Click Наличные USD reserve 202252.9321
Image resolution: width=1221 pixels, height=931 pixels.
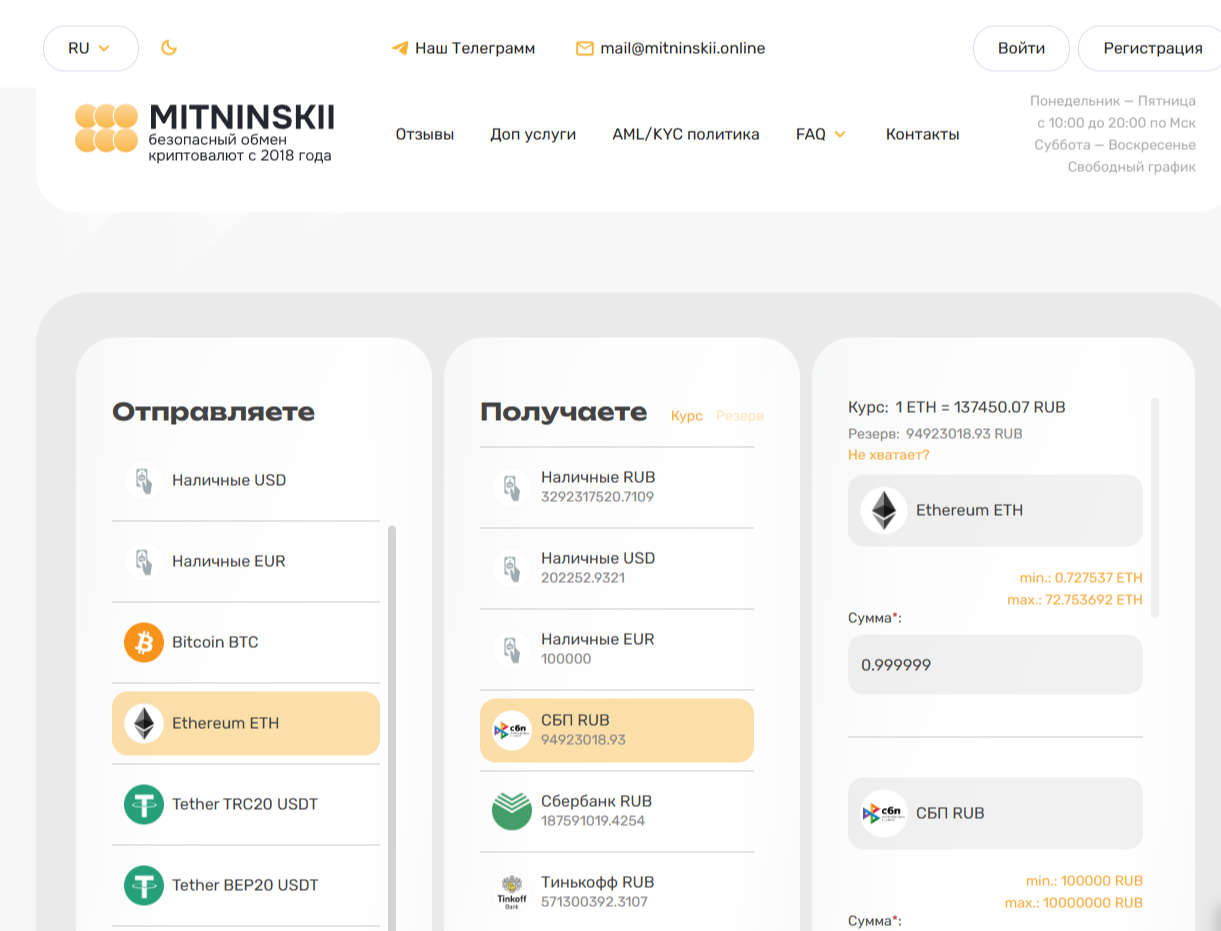(583, 578)
